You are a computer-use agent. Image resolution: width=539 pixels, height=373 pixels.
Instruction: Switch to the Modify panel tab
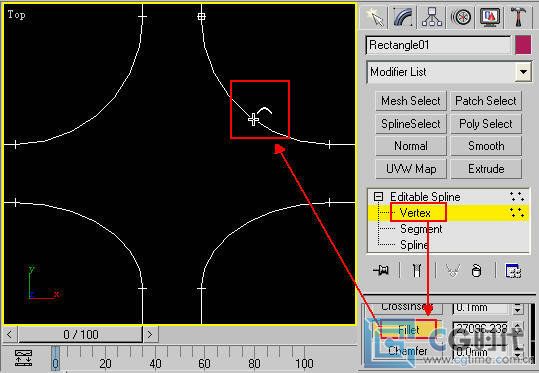click(x=403, y=17)
